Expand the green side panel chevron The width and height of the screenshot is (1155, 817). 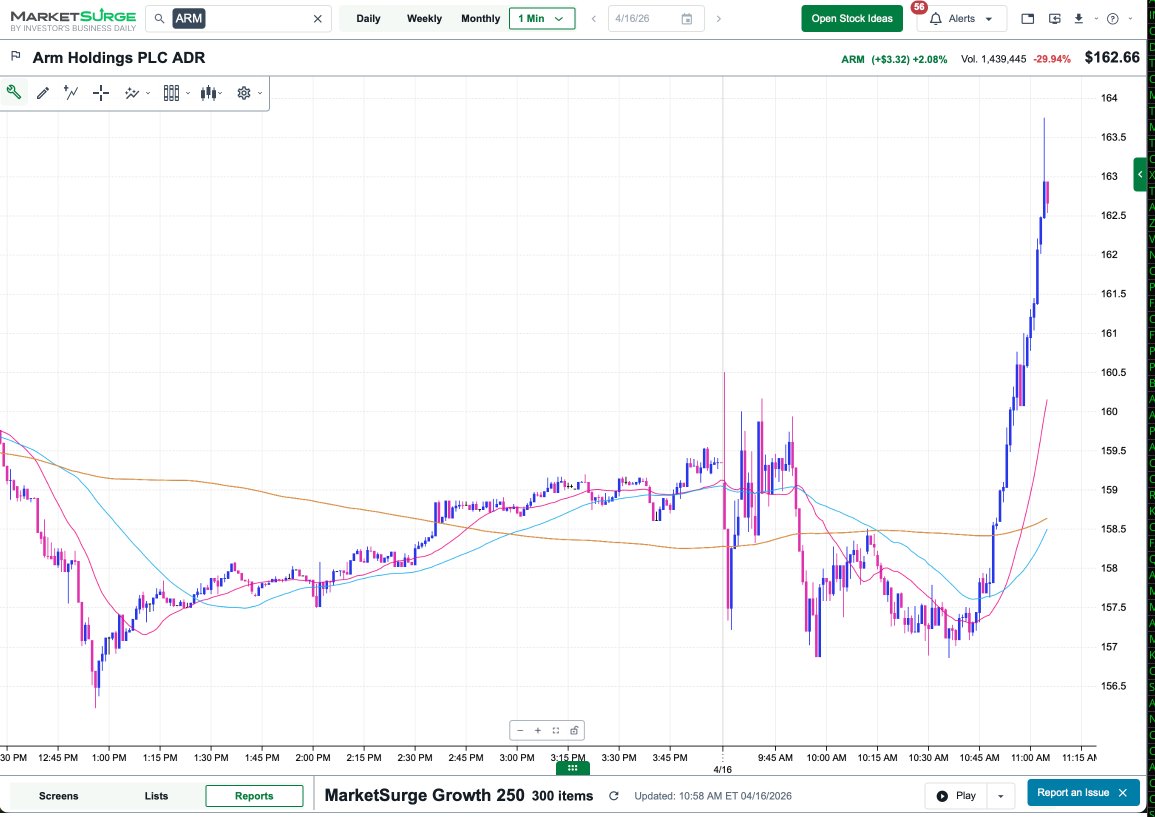point(1140,175)
